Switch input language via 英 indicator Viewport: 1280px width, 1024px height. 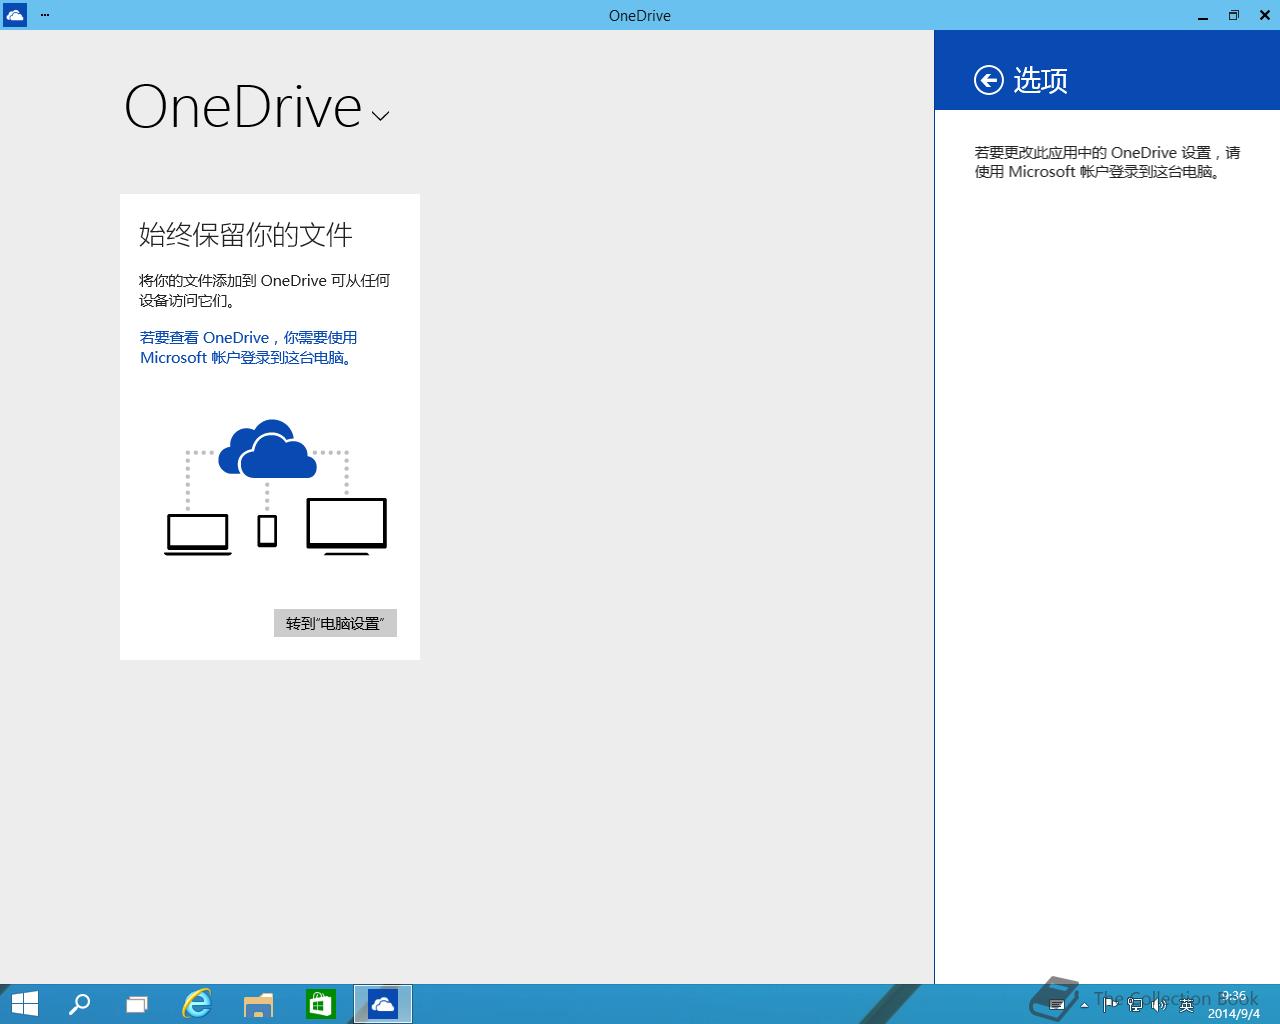1186,1005
